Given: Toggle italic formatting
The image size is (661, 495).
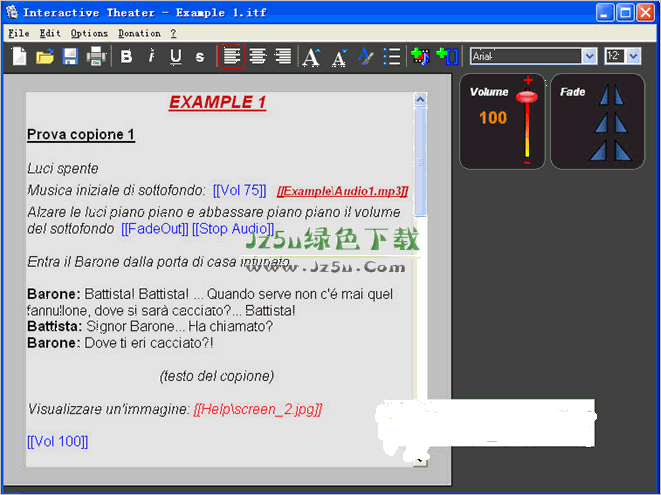Looking at the screenshot, I should click(151, 57).
